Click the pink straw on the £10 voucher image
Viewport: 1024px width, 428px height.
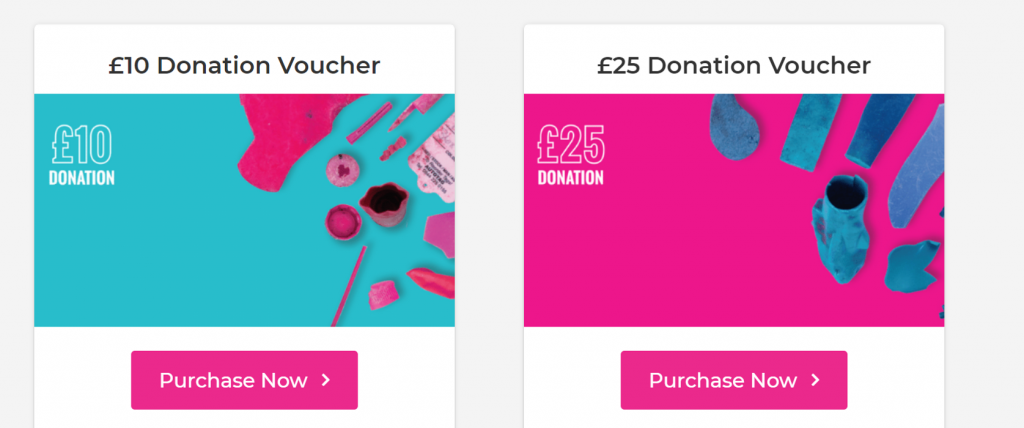coord(349,286)
